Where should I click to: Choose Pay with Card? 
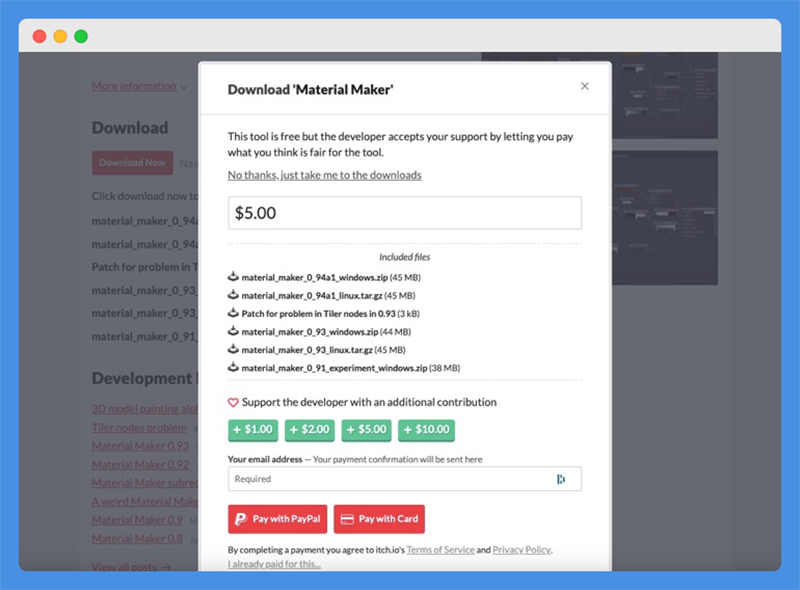379,519
